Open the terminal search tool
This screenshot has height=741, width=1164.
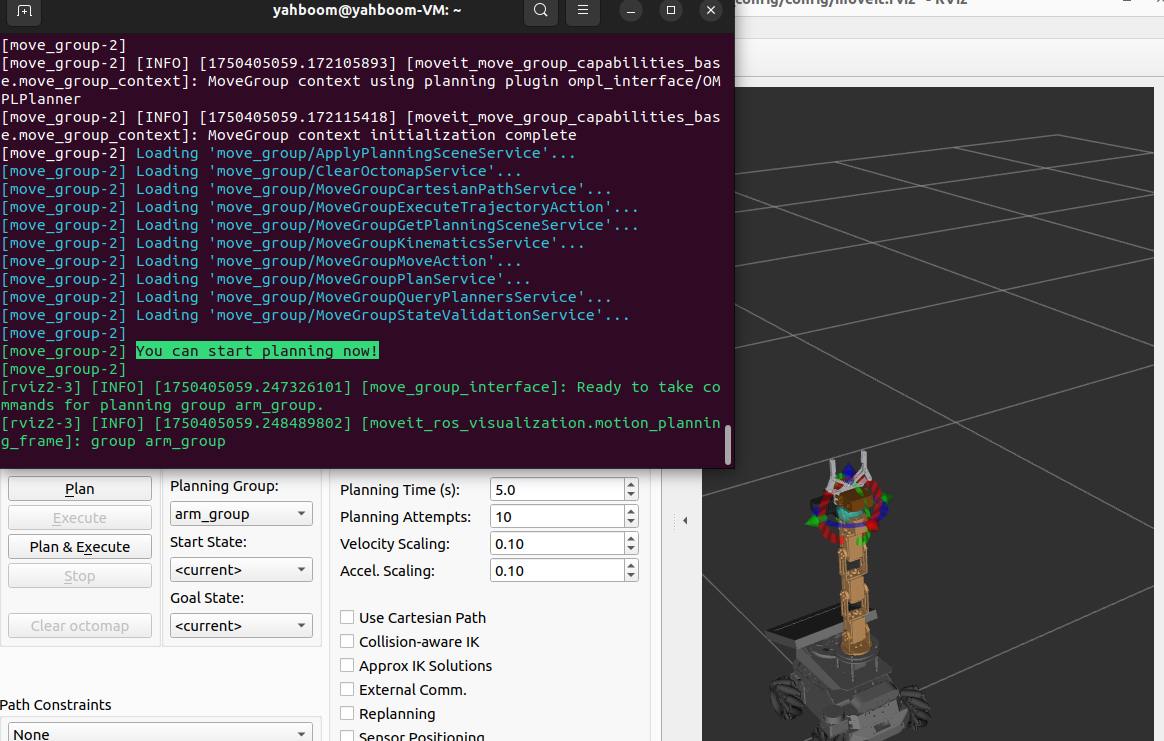541,11
